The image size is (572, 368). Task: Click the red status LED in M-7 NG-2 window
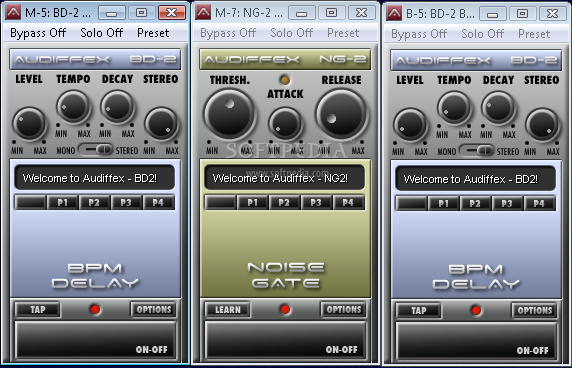(285, 309)
